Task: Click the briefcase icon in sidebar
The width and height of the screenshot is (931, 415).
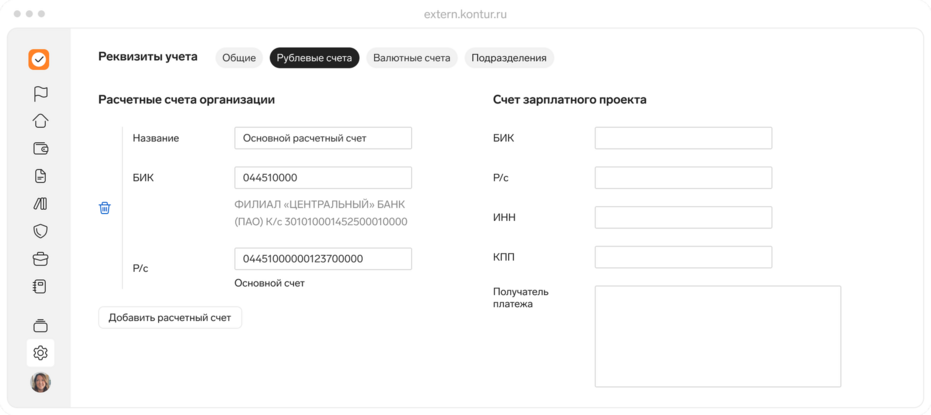Action: point(40,259)
